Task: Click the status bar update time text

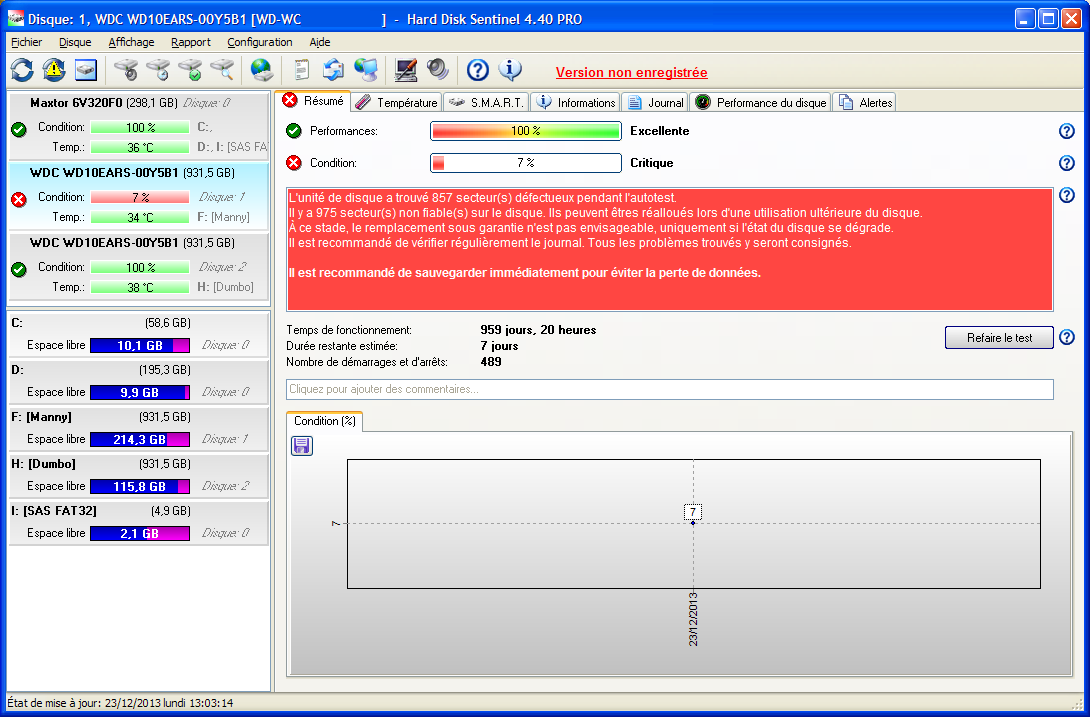Action: pos(120,703)
